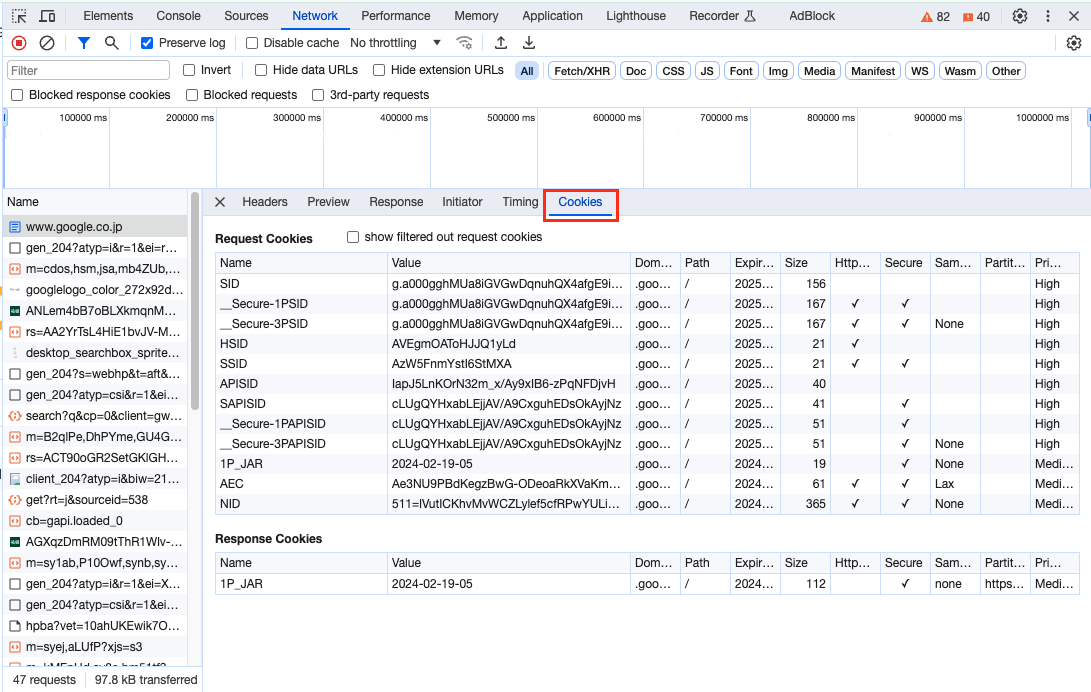Click the Import HAR file upload icon

pos(501,43)
